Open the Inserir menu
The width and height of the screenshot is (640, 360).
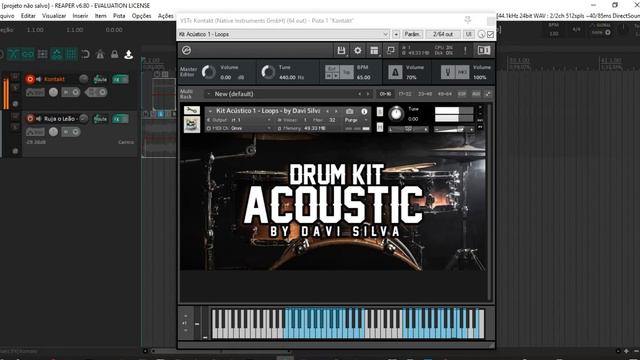[x=80, y=16]
